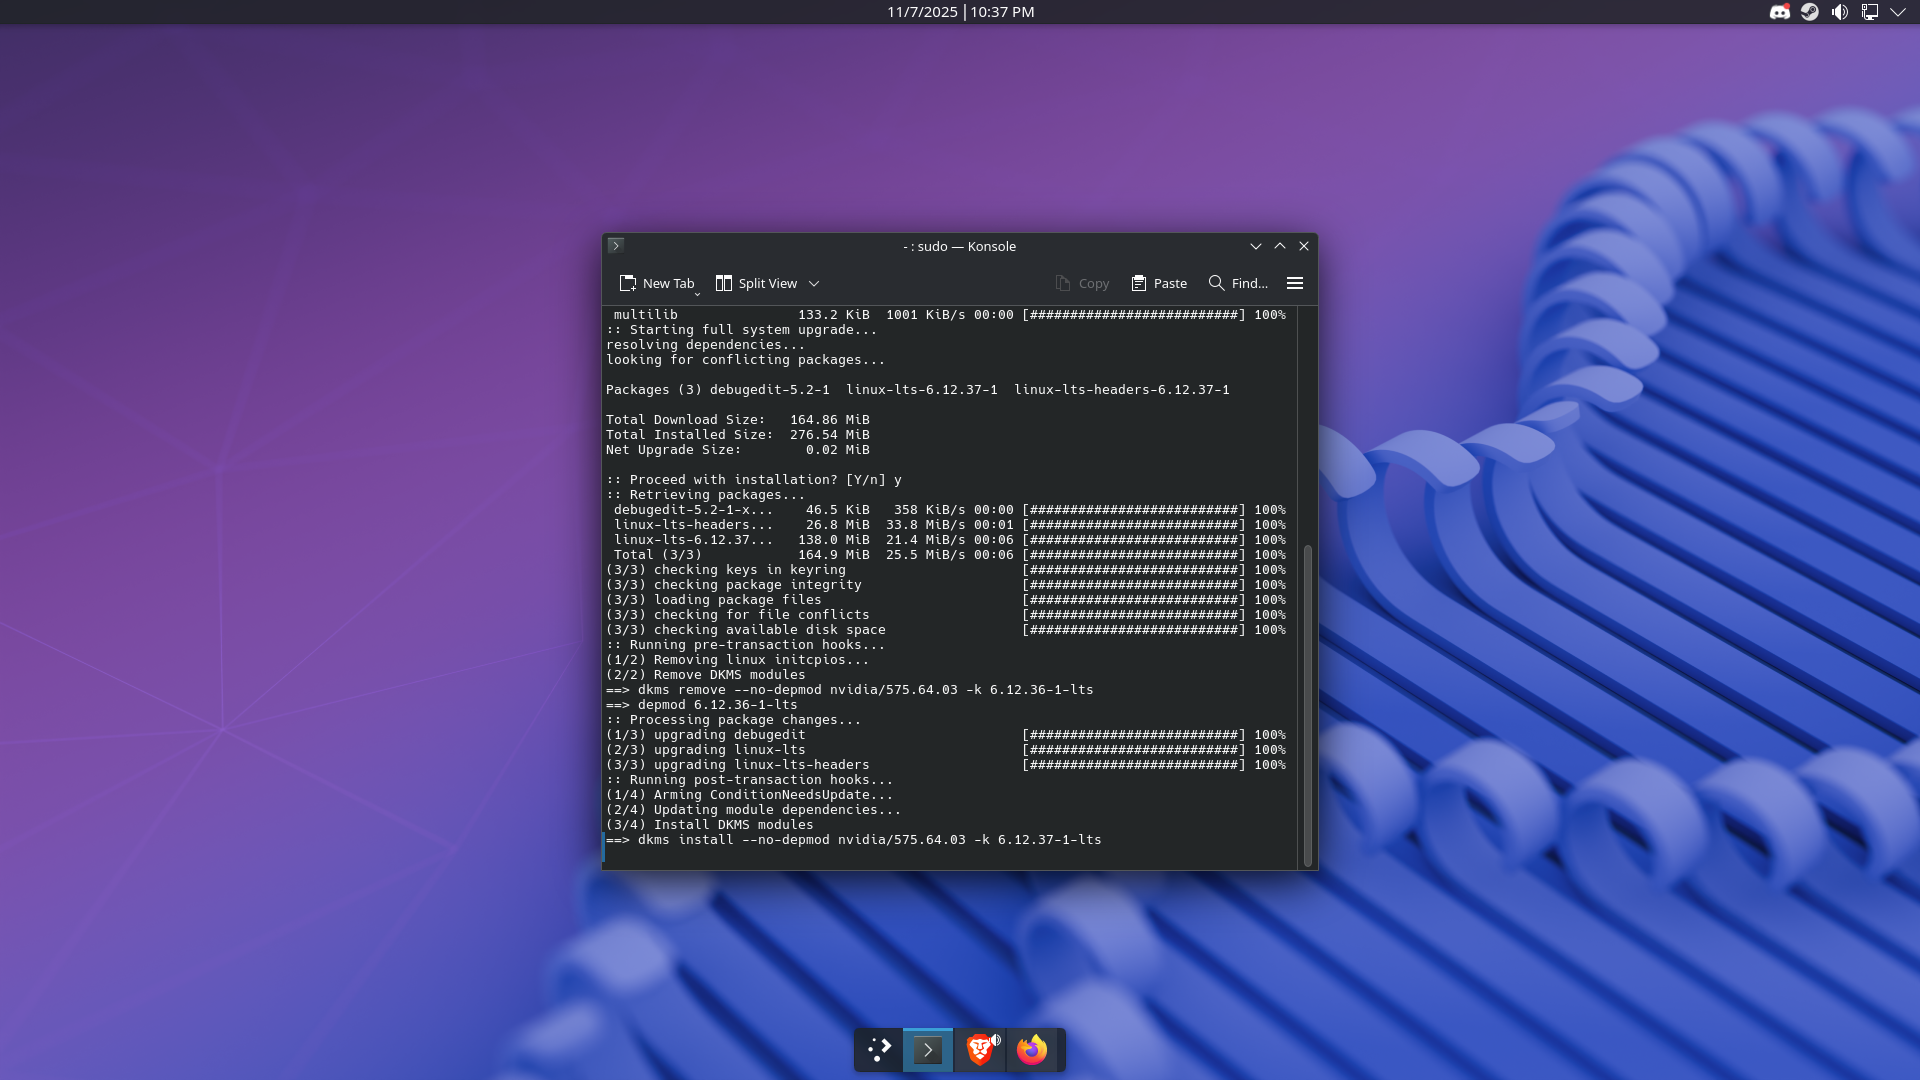Screen dimensions: 1920x1080
Task: Click the 'Running post-transaction hooks...' line
Action: [x=750, y=780]
